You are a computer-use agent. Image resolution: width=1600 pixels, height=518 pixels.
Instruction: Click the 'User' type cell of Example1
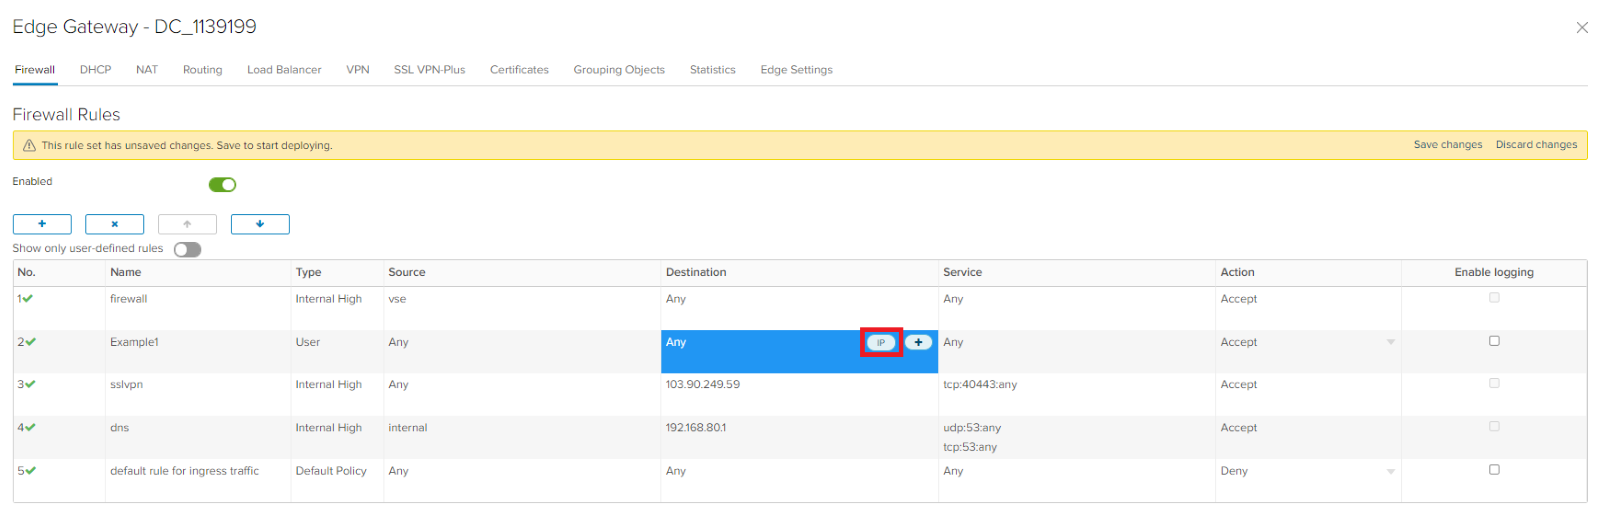(308, 342)
